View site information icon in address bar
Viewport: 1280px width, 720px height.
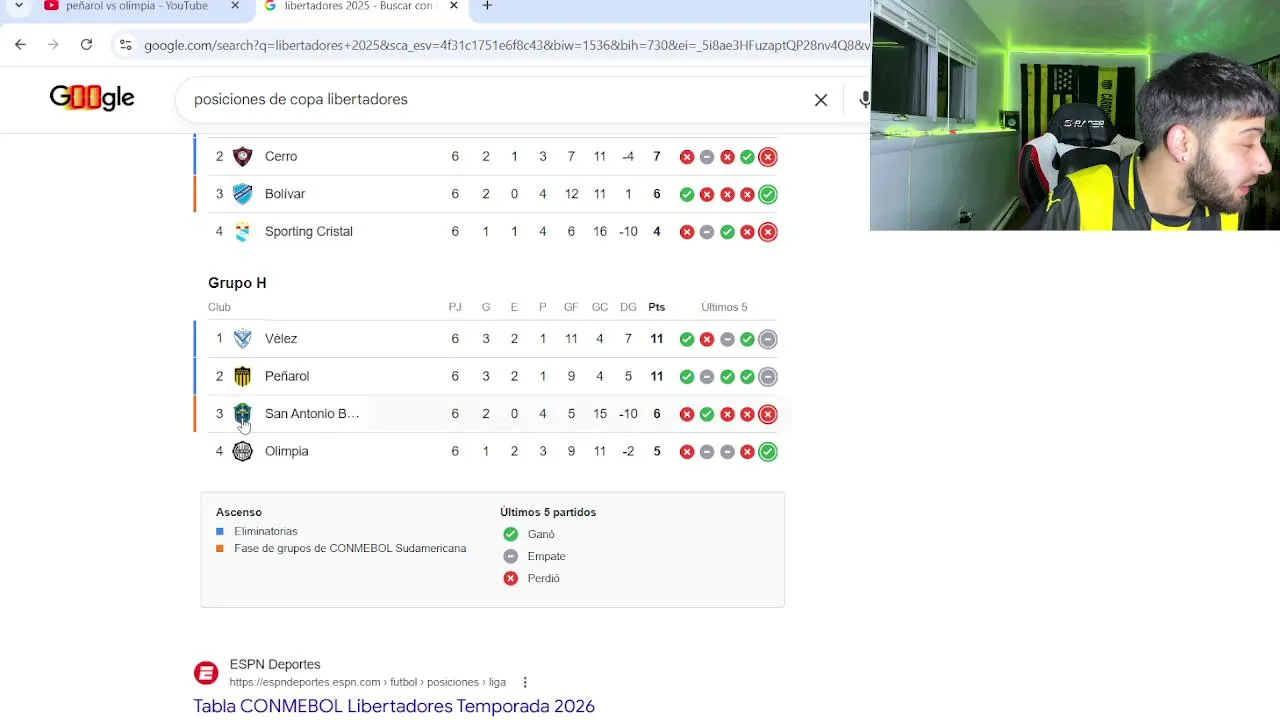(x=125, y=45)
